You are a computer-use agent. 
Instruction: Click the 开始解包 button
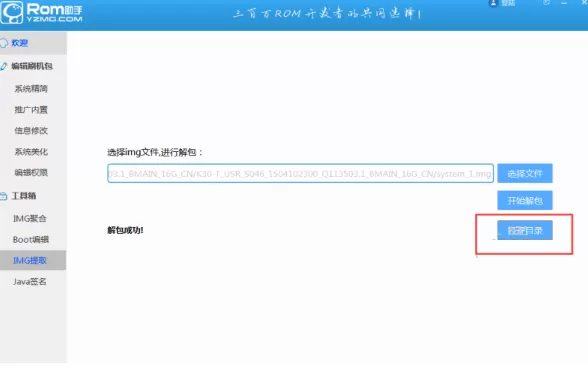[525, 201]
